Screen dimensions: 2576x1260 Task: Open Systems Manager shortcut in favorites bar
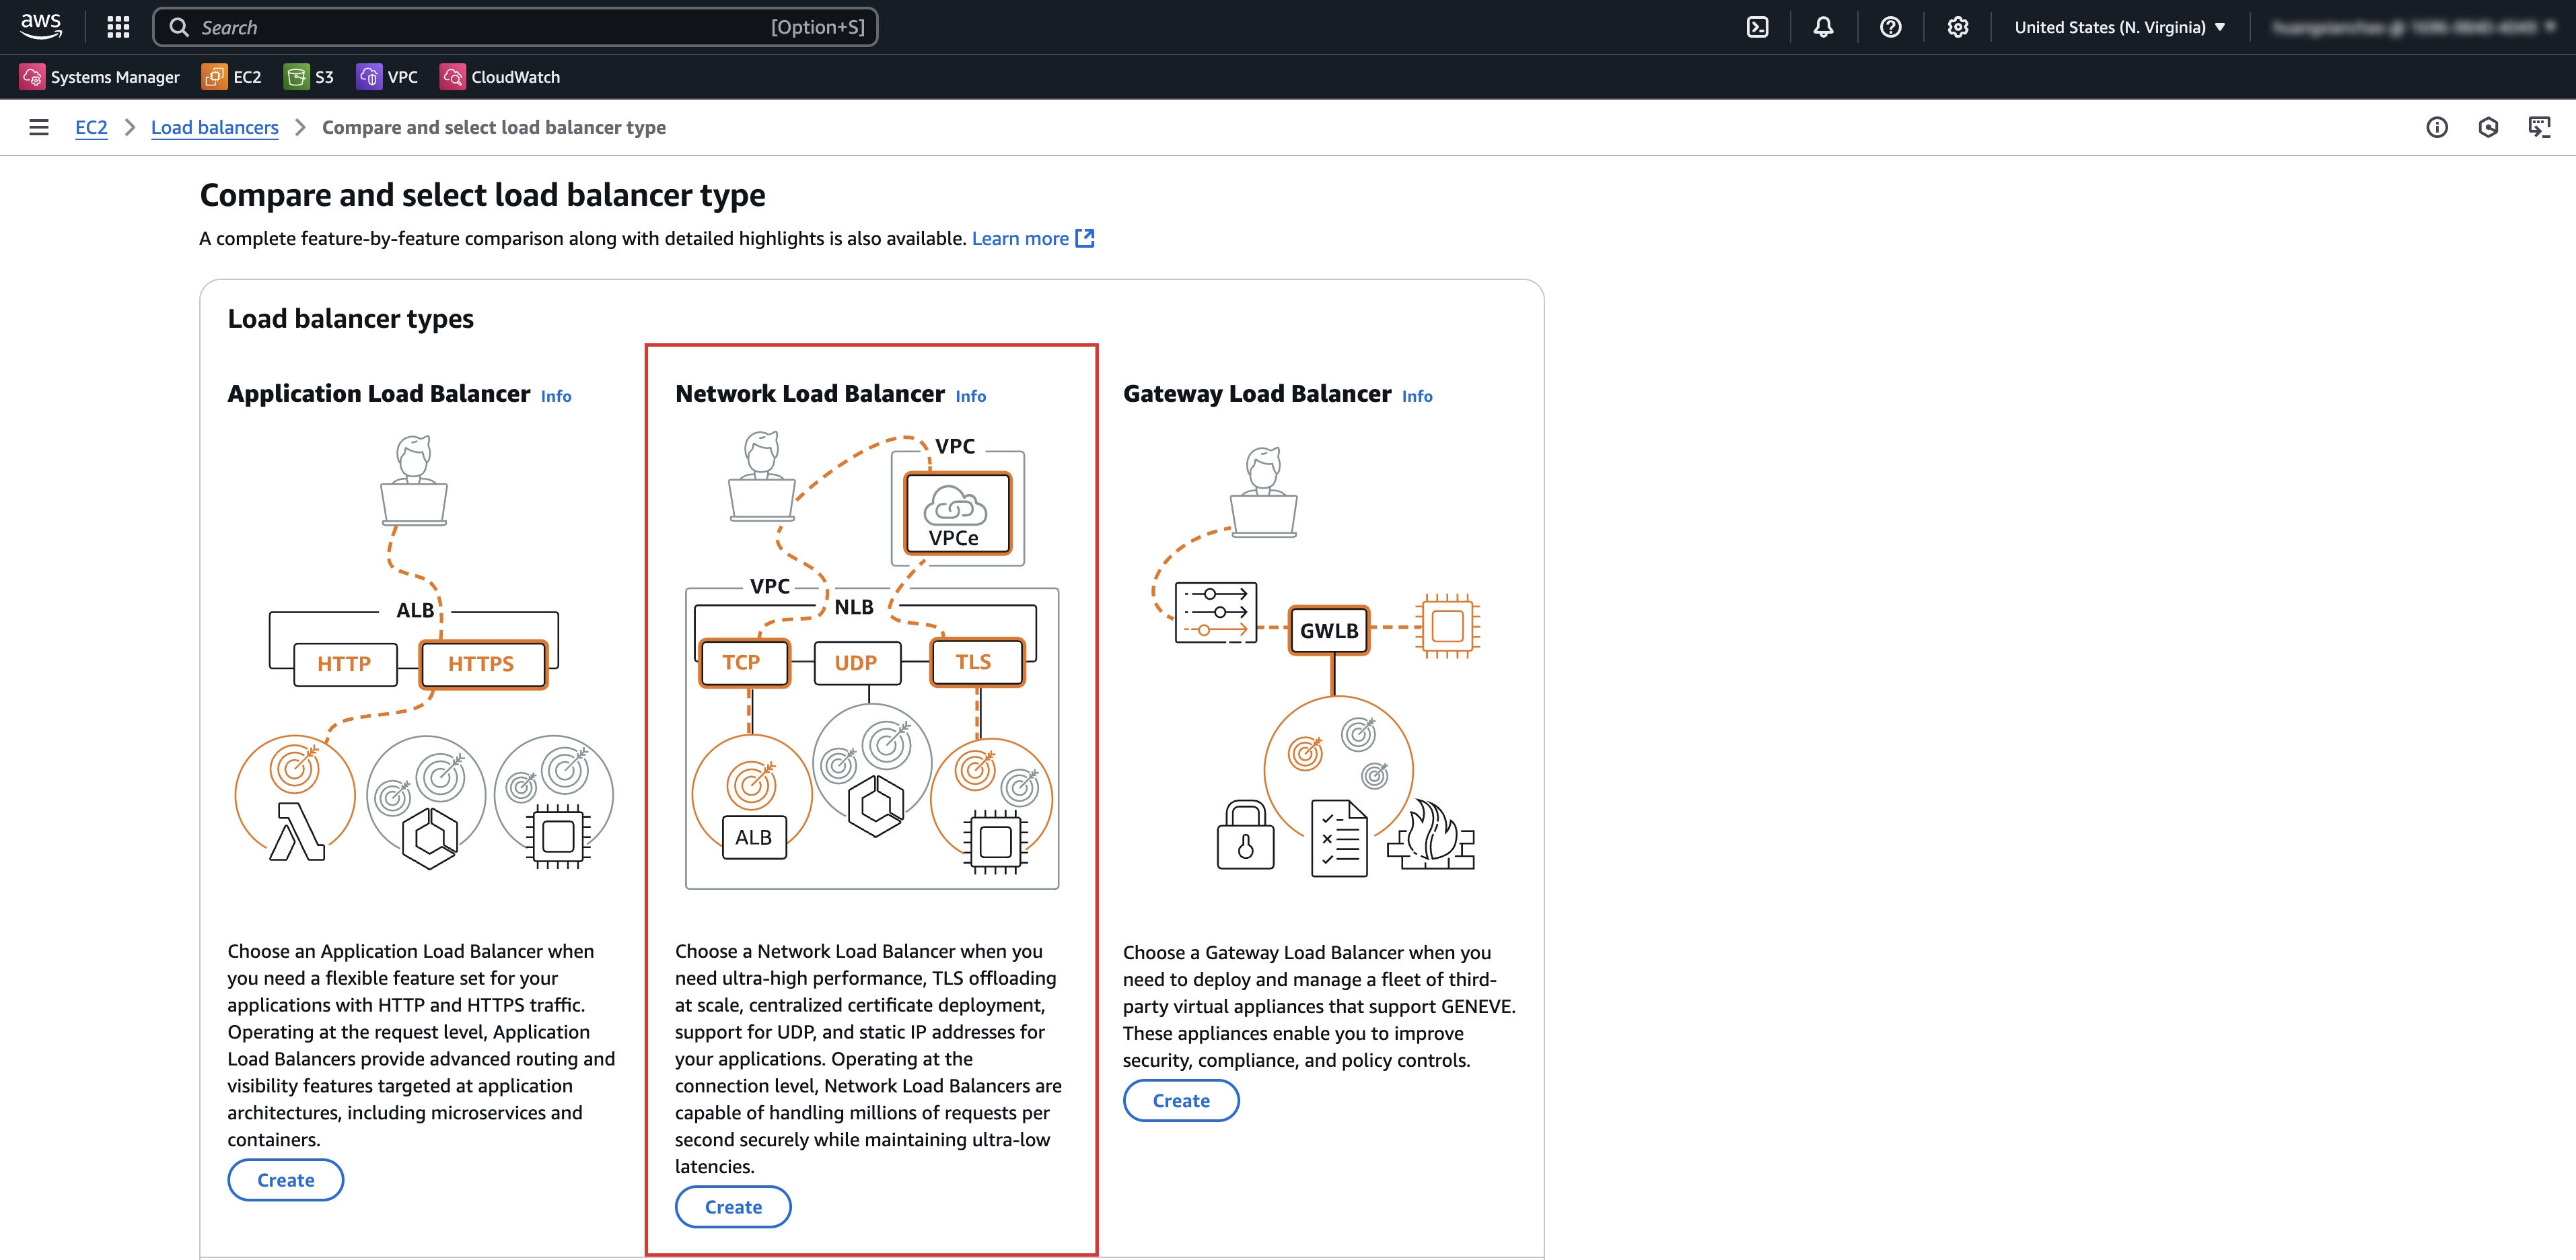(x=100, y=77)
